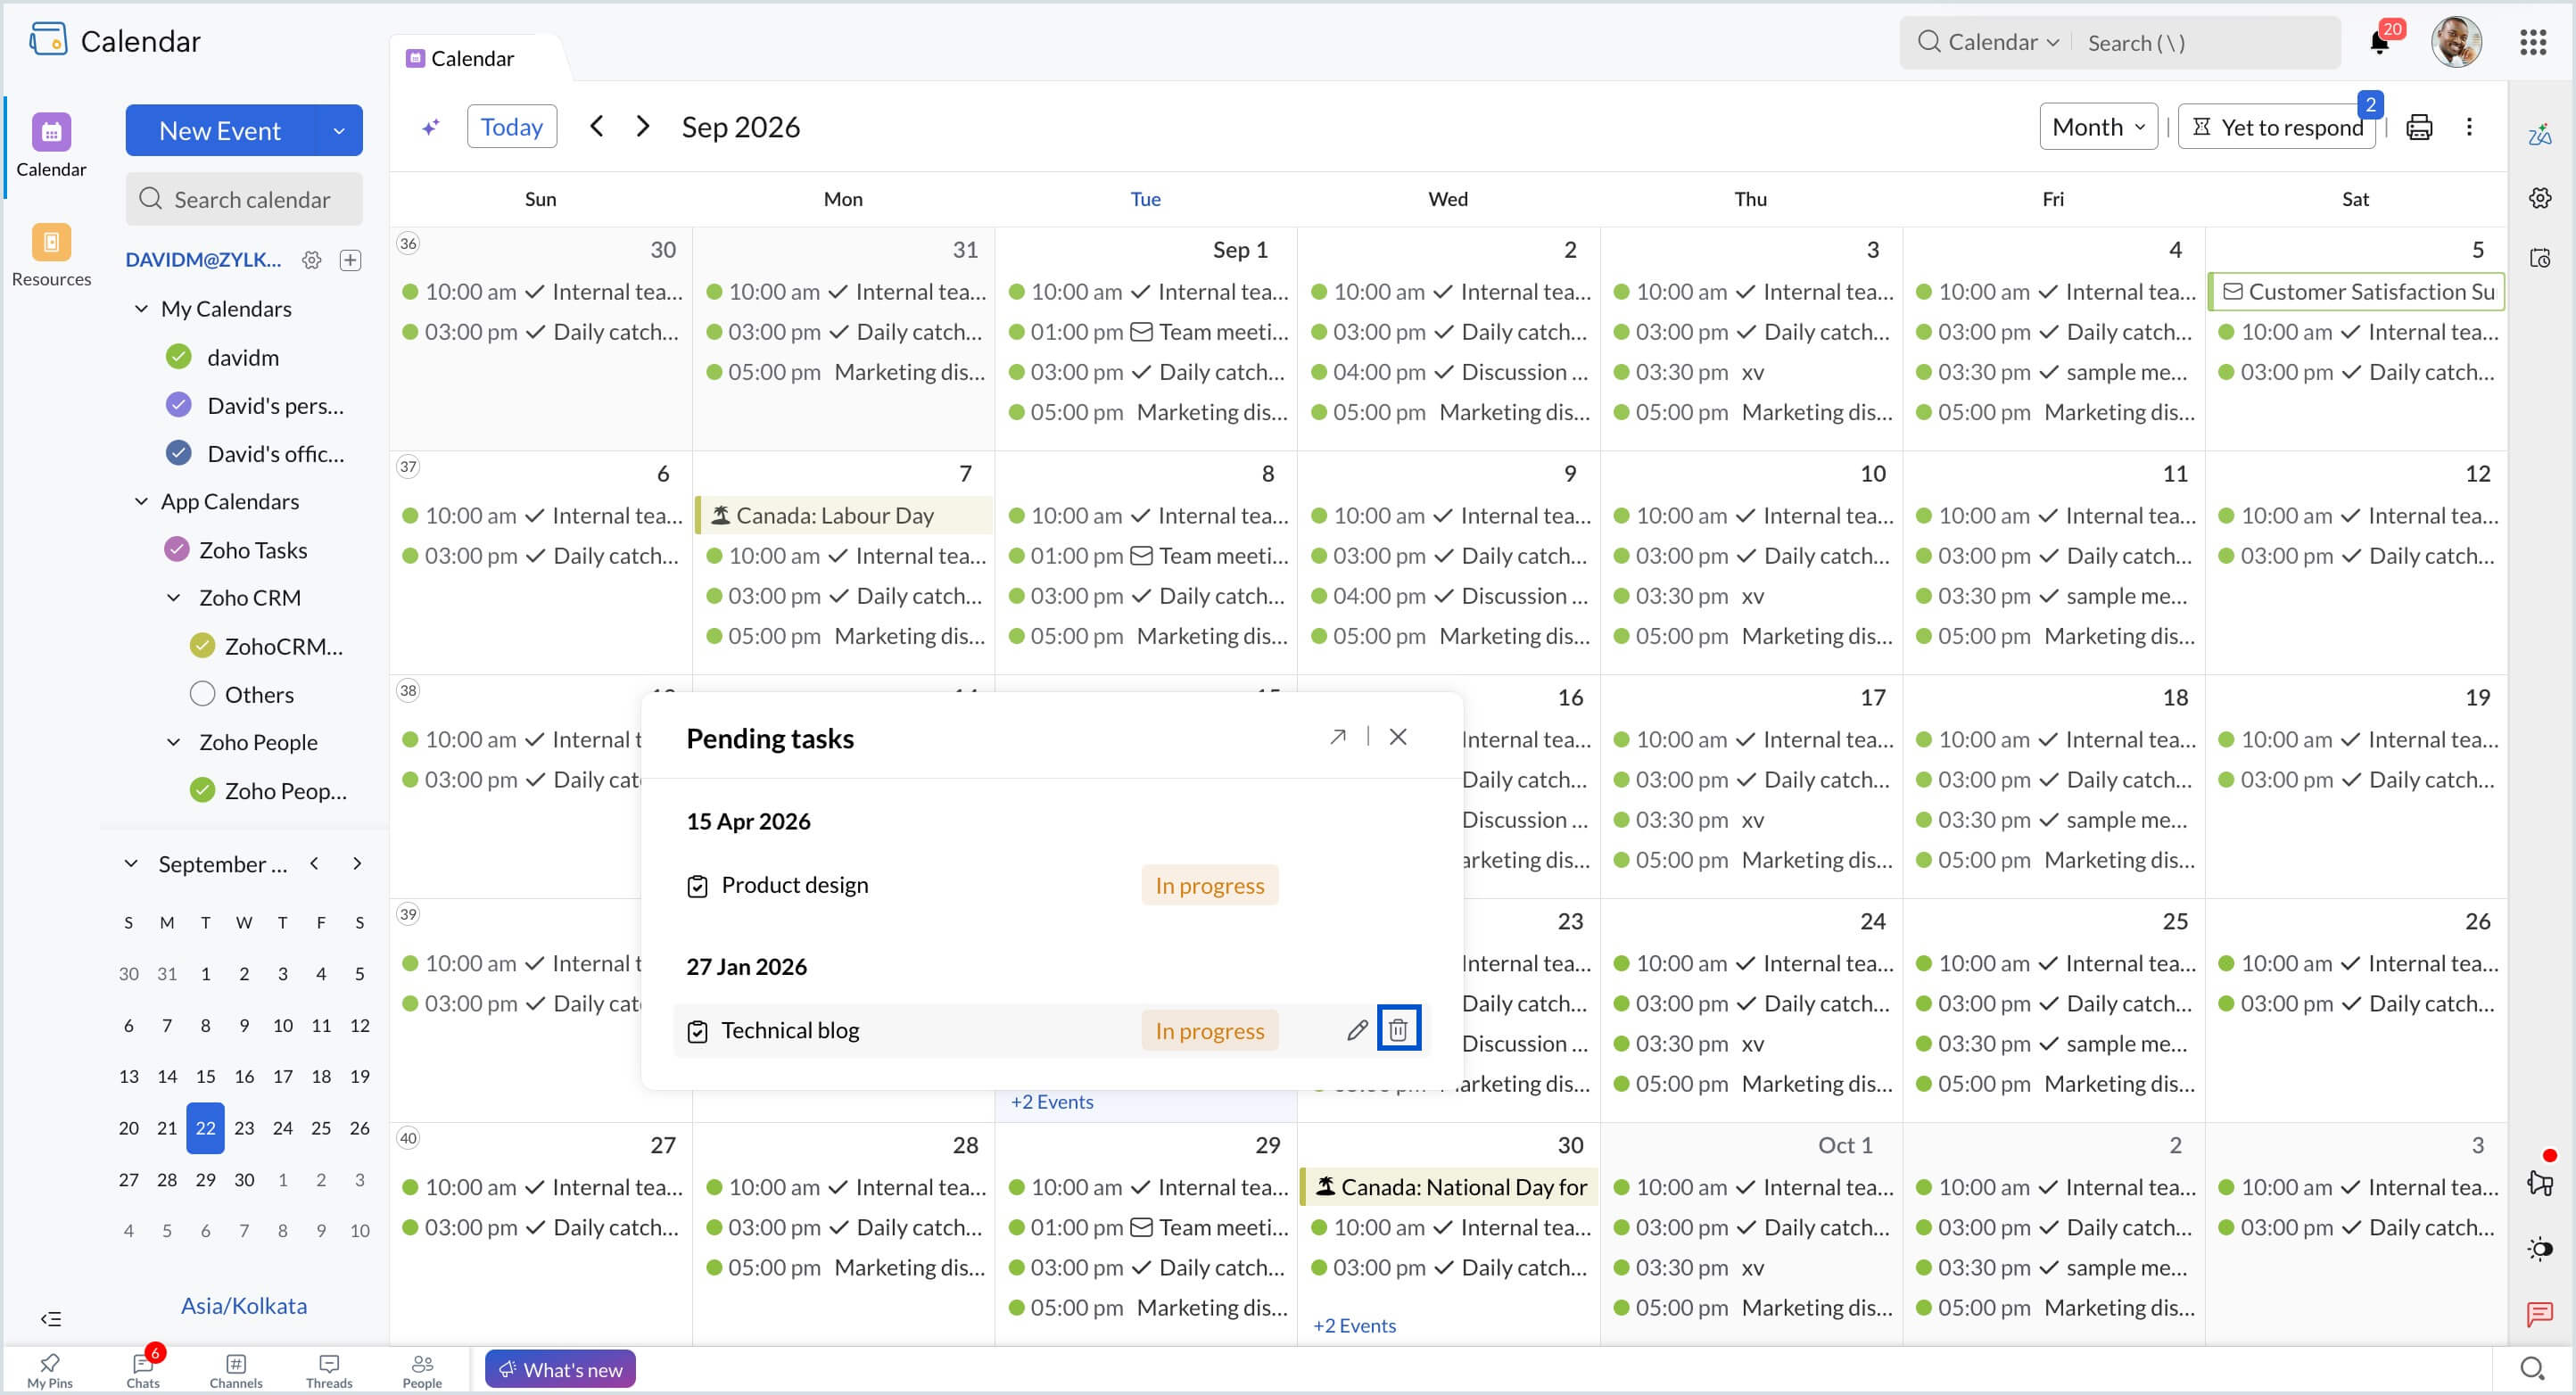Viewport: 2576px width, 1395px height.
Task: Collapse the left sidebar panel
Action: tap(51, 1318)
